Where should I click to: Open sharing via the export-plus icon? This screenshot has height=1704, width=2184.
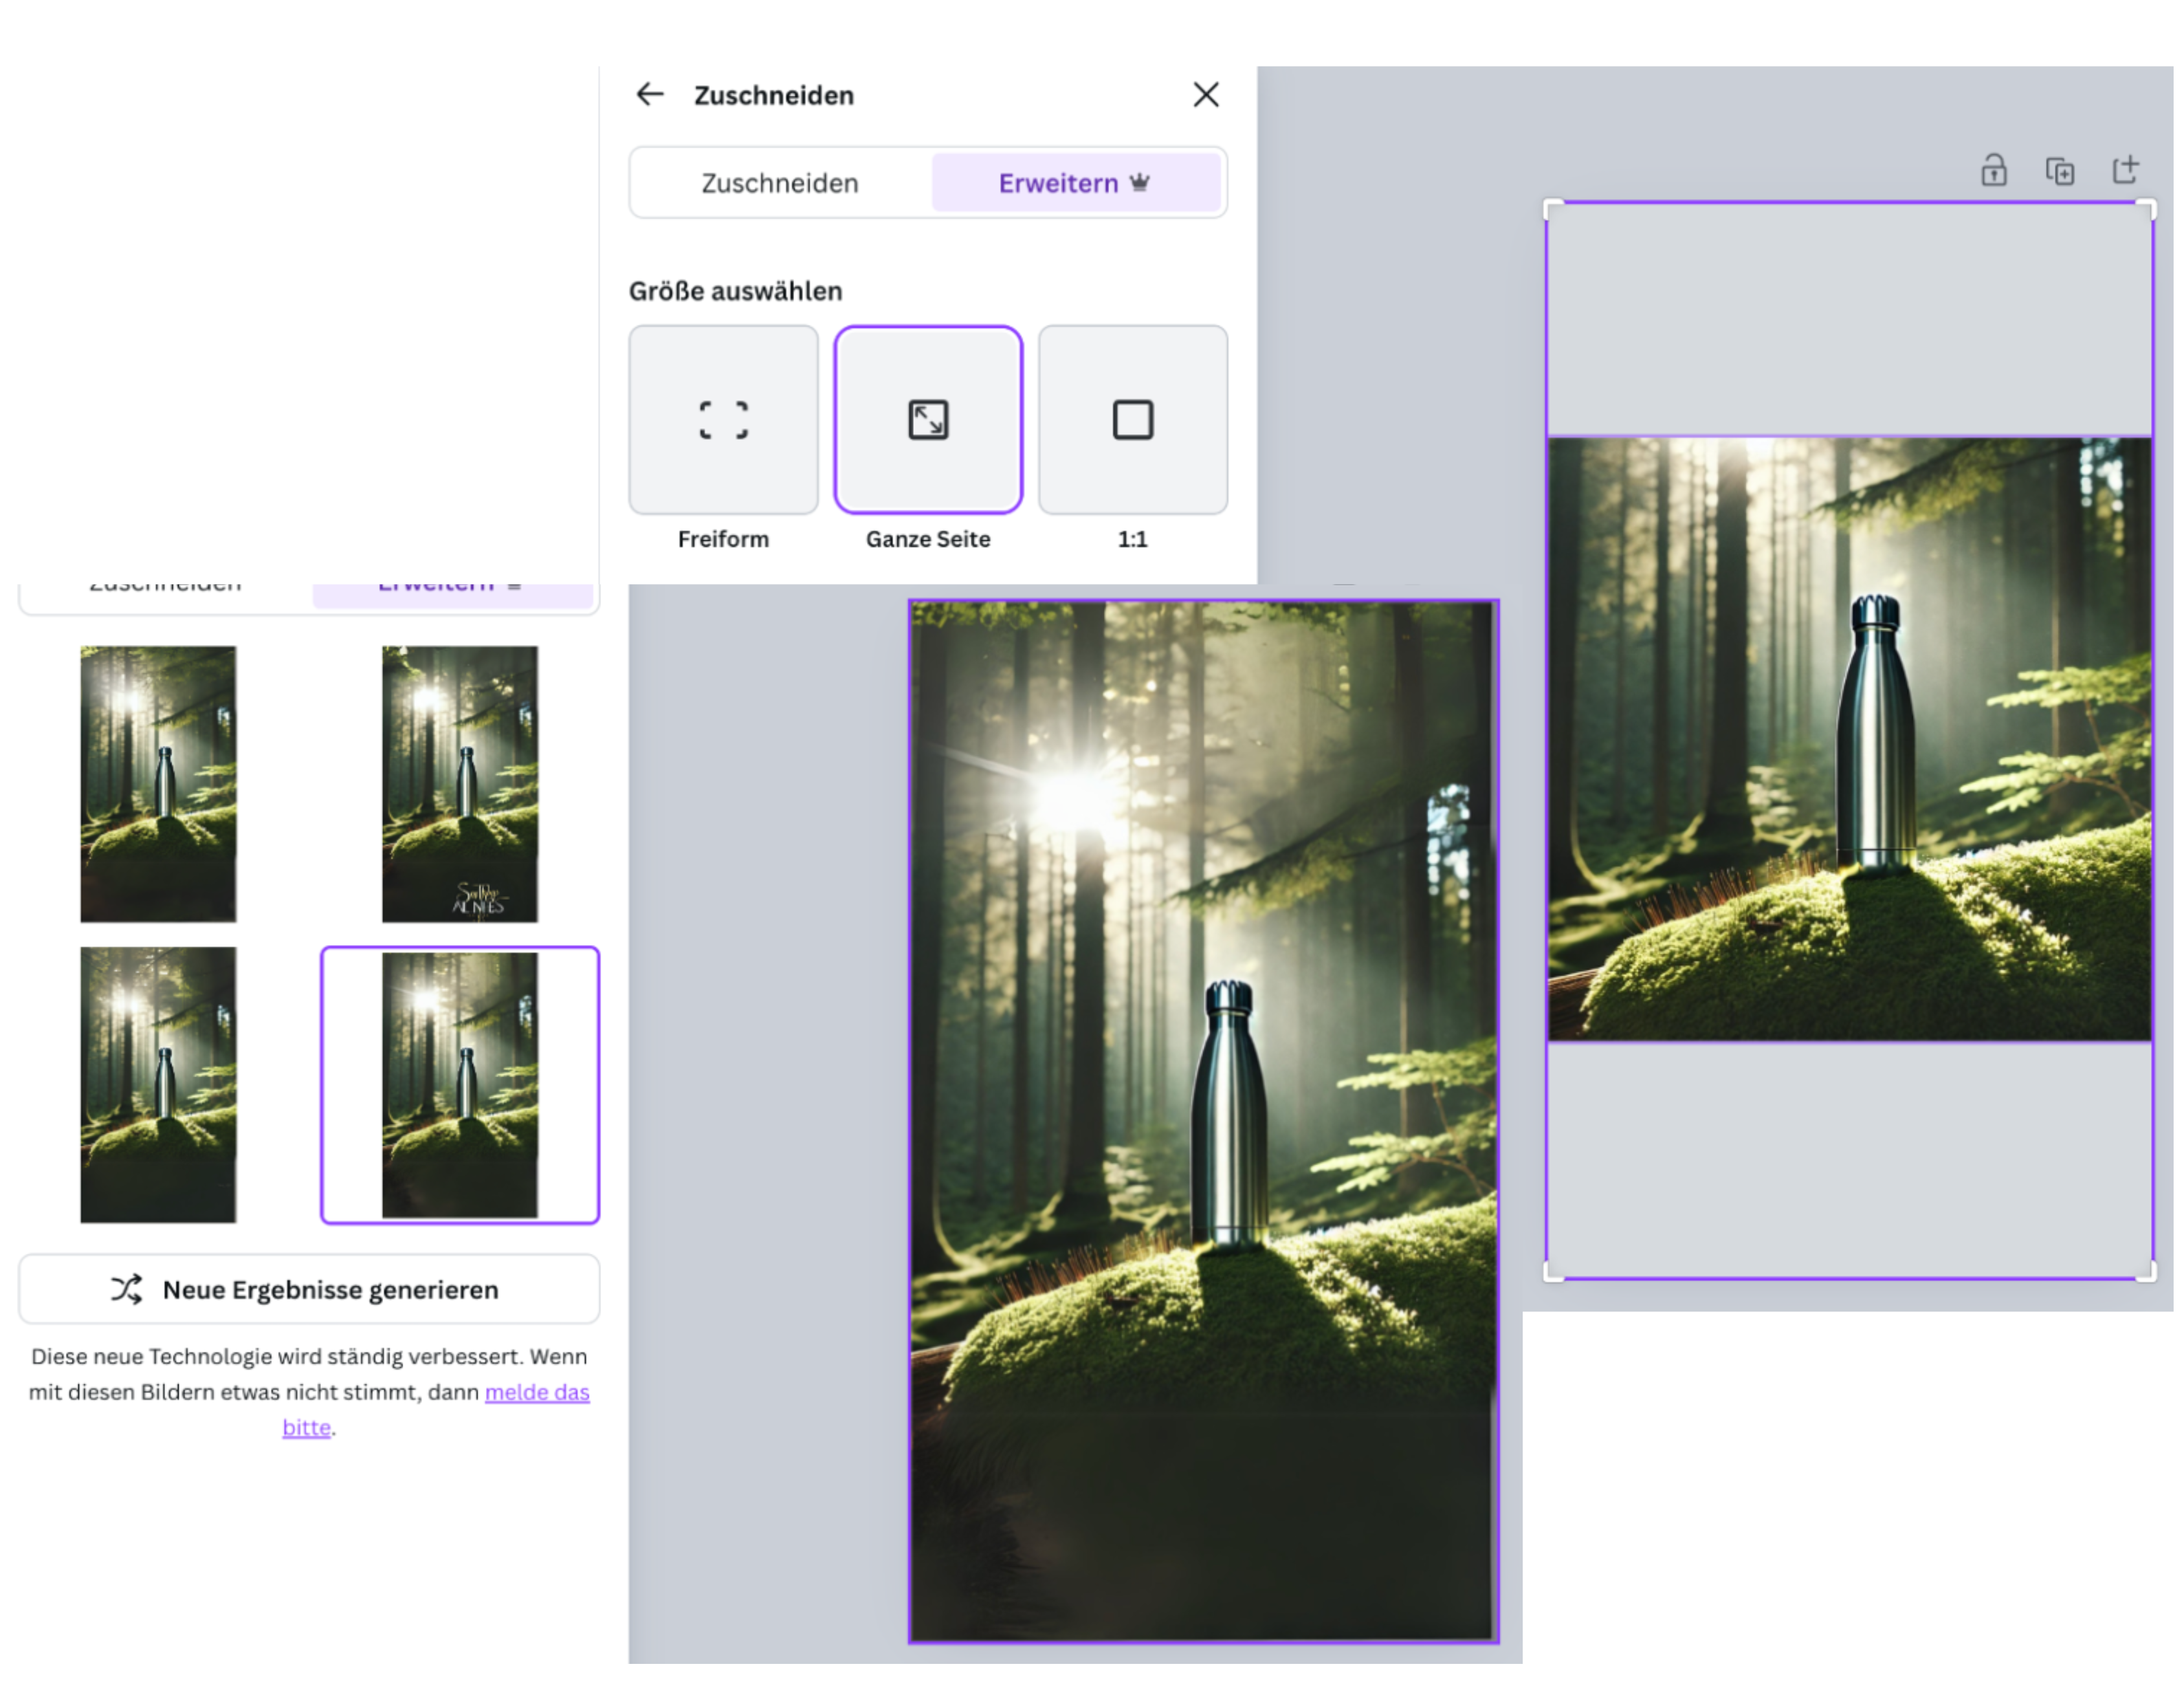point(2126,171)
